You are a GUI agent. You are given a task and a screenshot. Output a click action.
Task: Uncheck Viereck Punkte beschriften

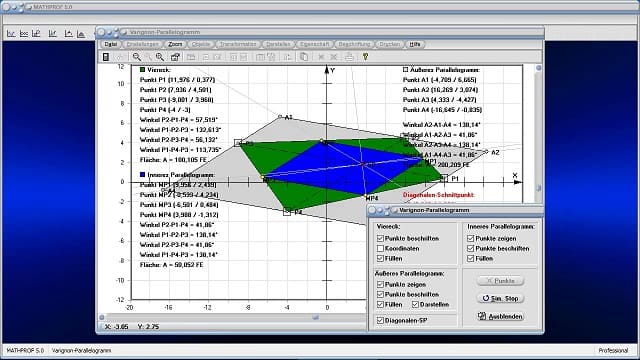click(x=380, y=238)
